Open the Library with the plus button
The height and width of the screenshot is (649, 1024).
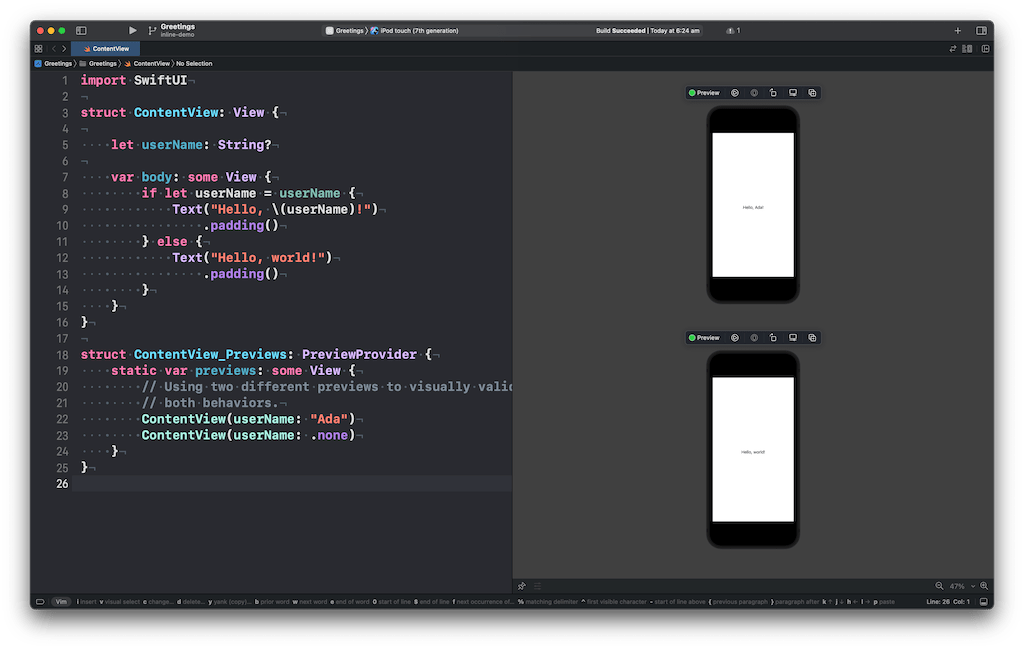point(957,29)
